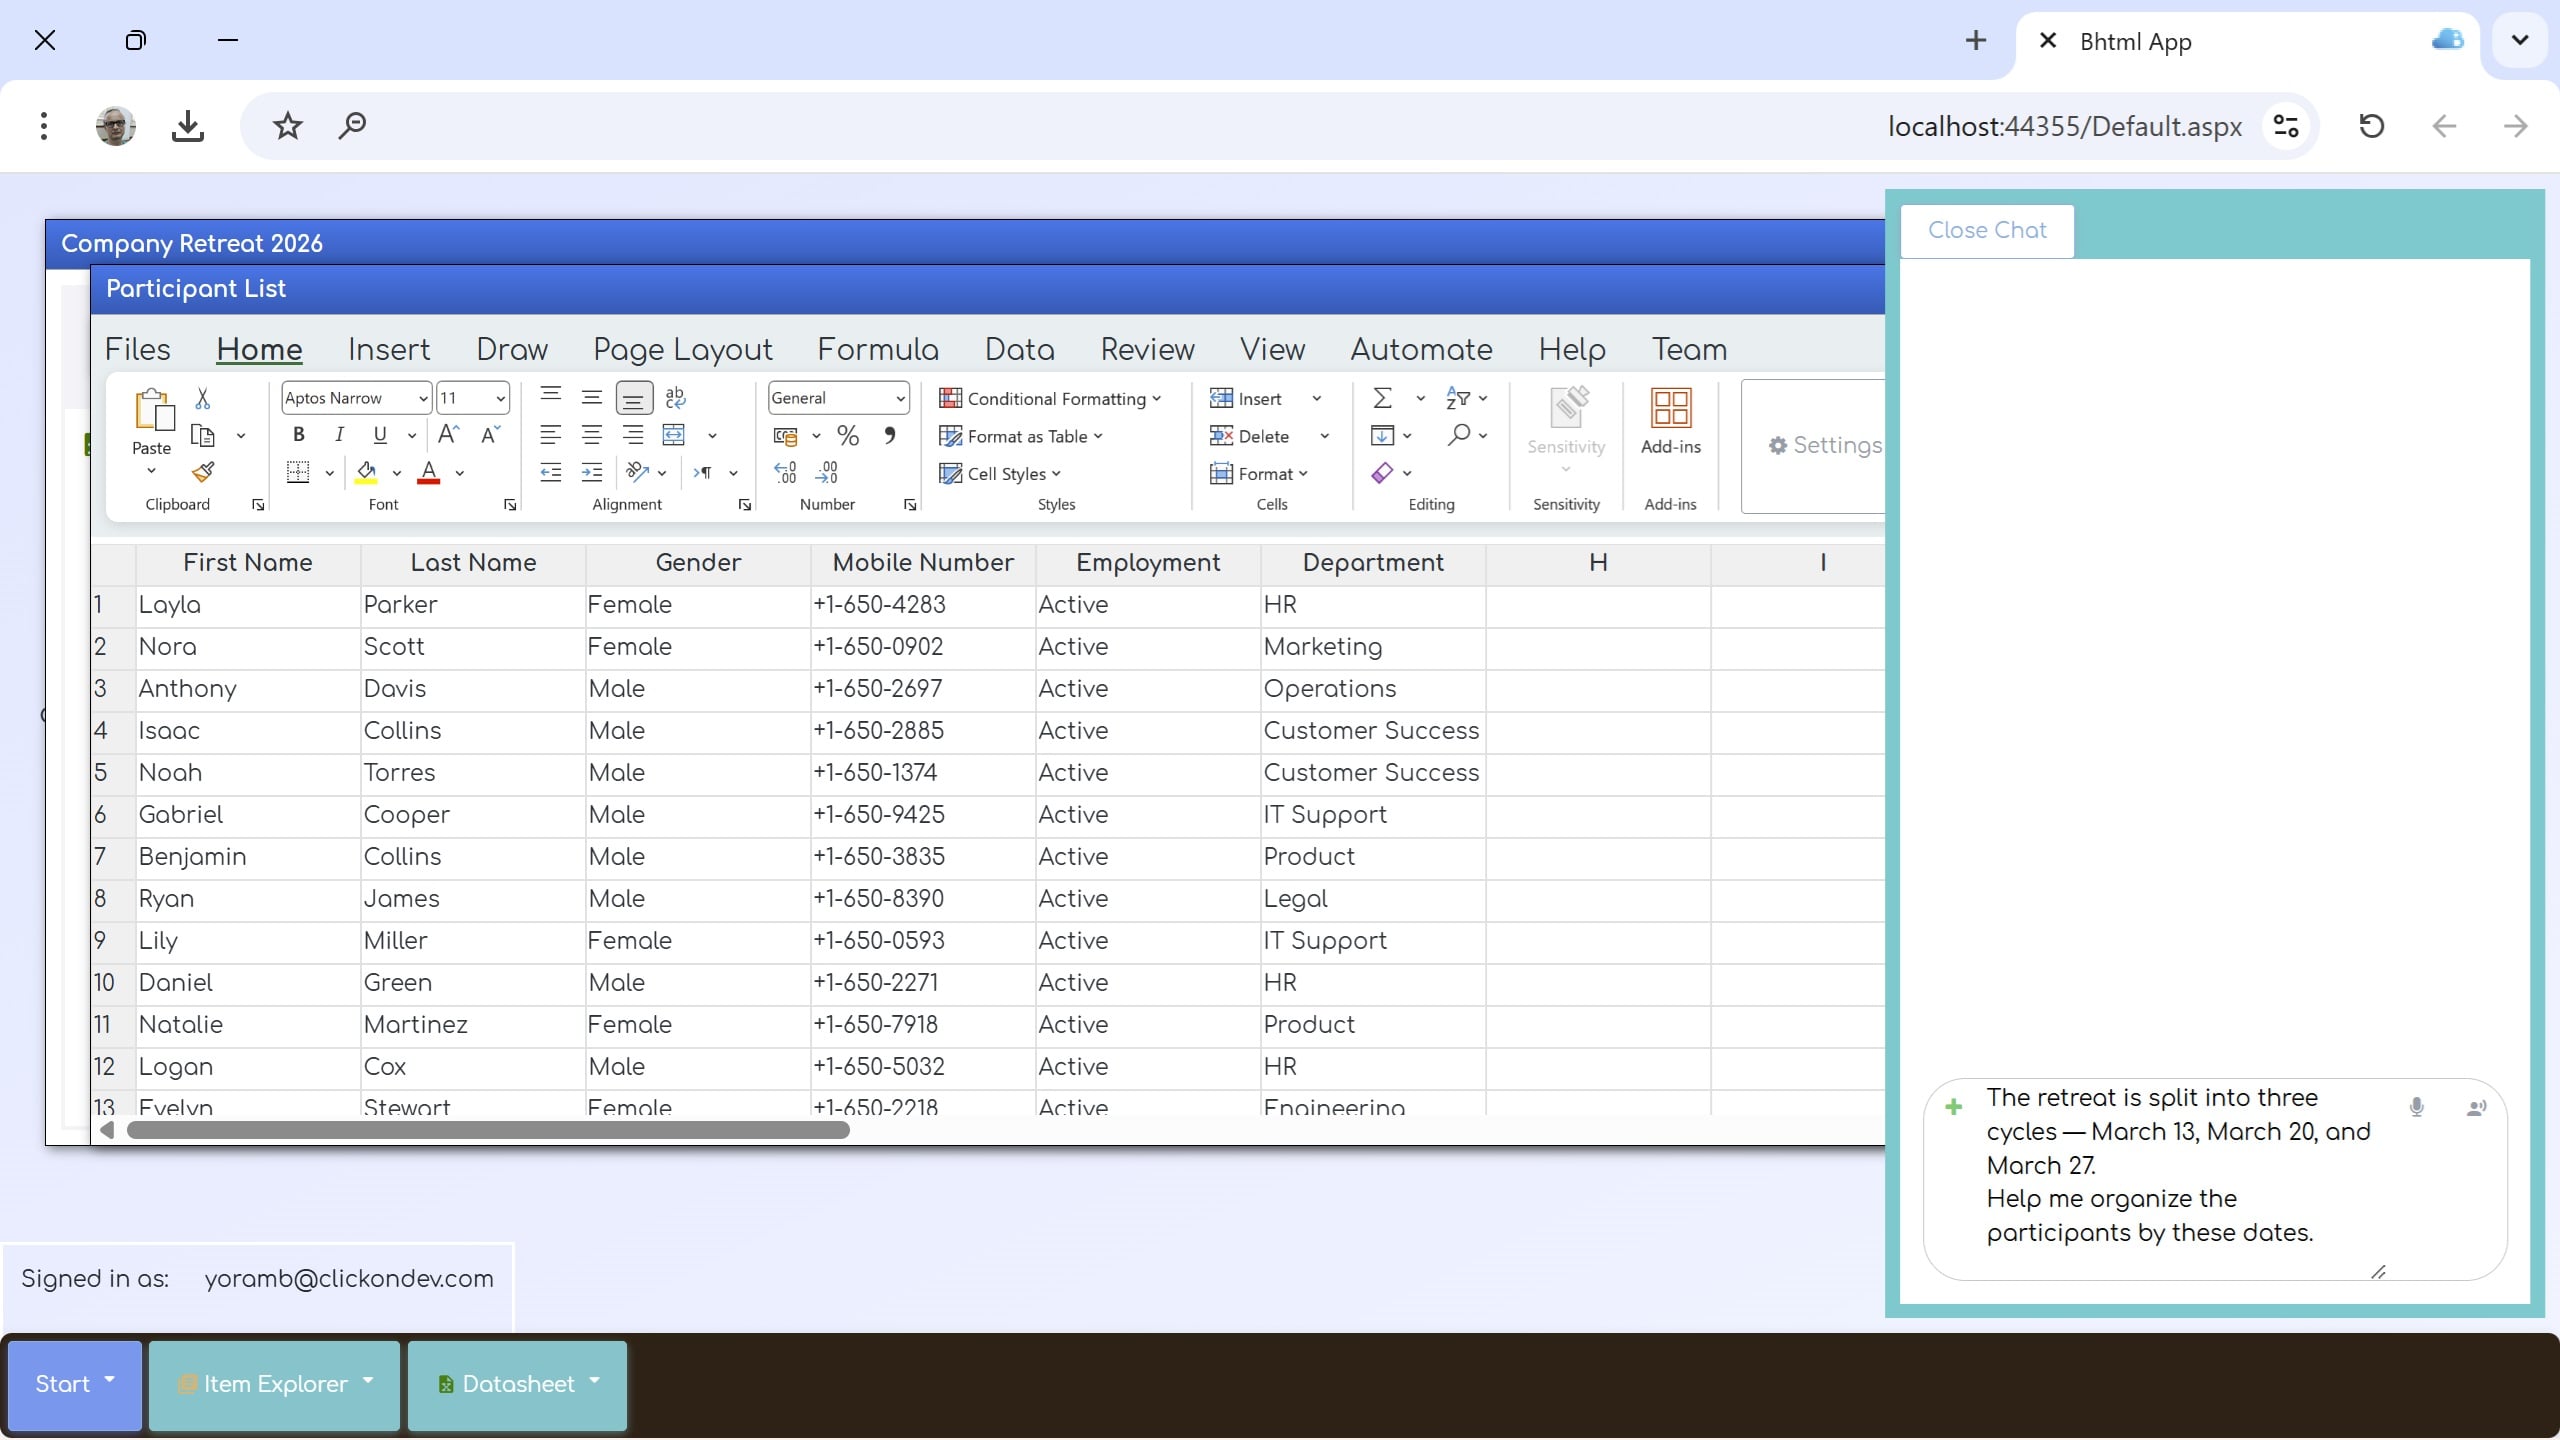This screenshot has width=2560, height=1440.
Task: Click the green plus attach icon in chat
Action: (x=1953, y=1107)
